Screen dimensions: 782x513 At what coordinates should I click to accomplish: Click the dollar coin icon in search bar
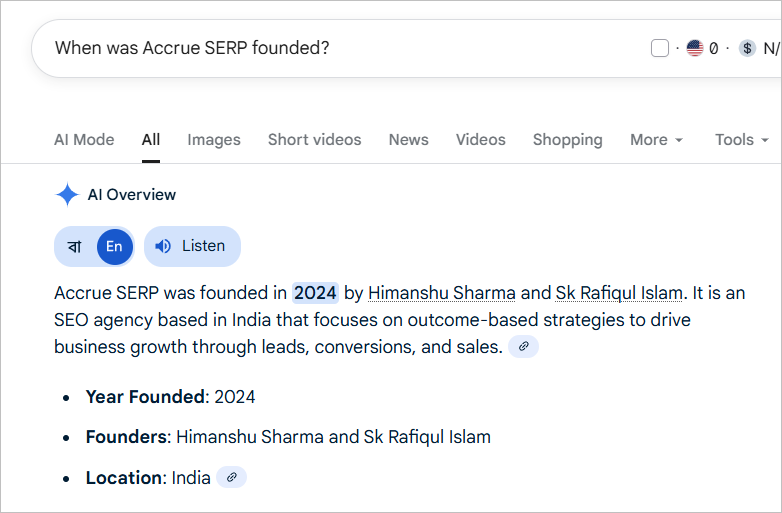747,48
